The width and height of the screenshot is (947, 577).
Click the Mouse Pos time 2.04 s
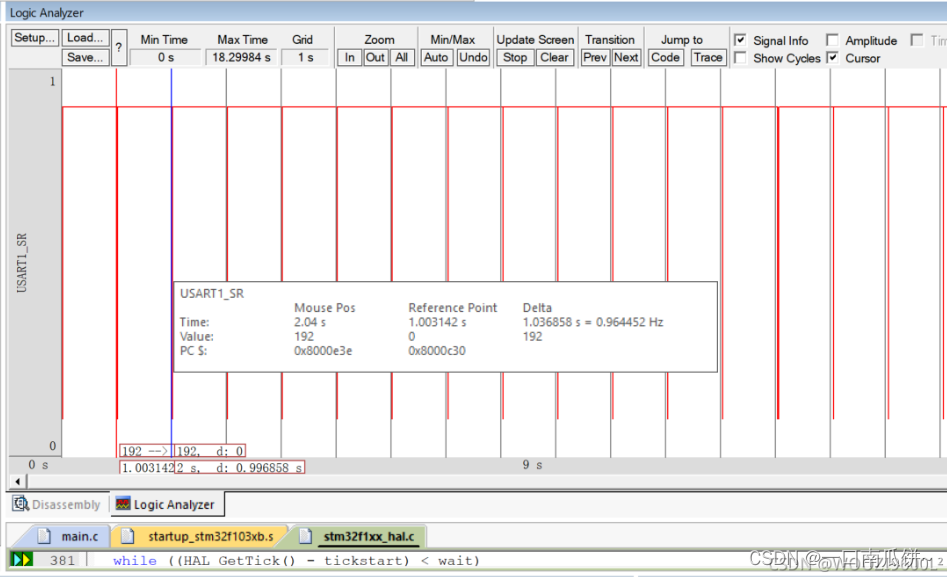coord(310,322)
